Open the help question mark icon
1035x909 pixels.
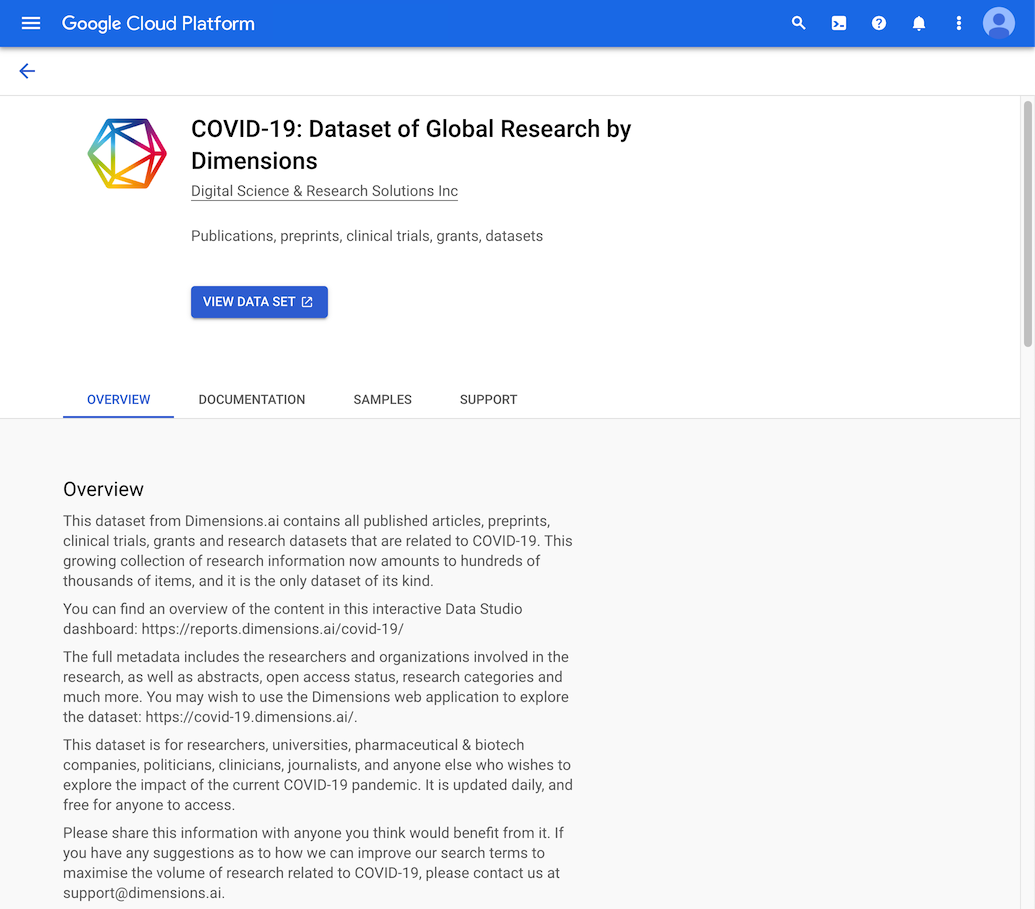click(879, 23)
